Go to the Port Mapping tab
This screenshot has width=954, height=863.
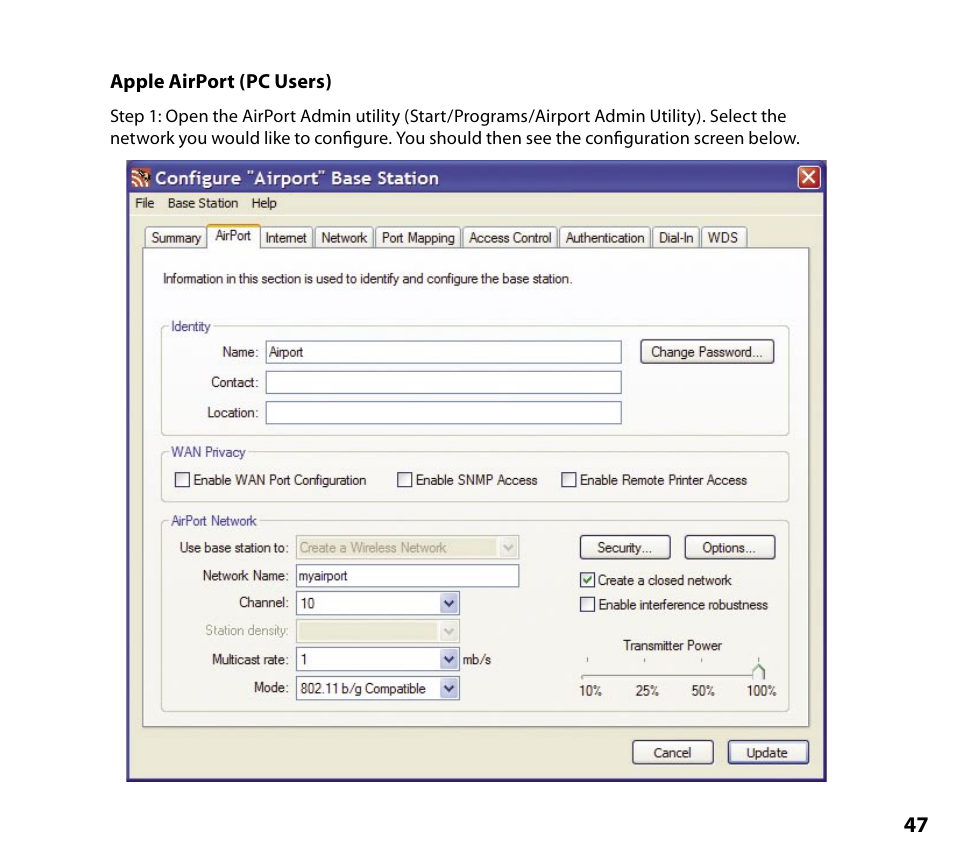tap(418, 238)
